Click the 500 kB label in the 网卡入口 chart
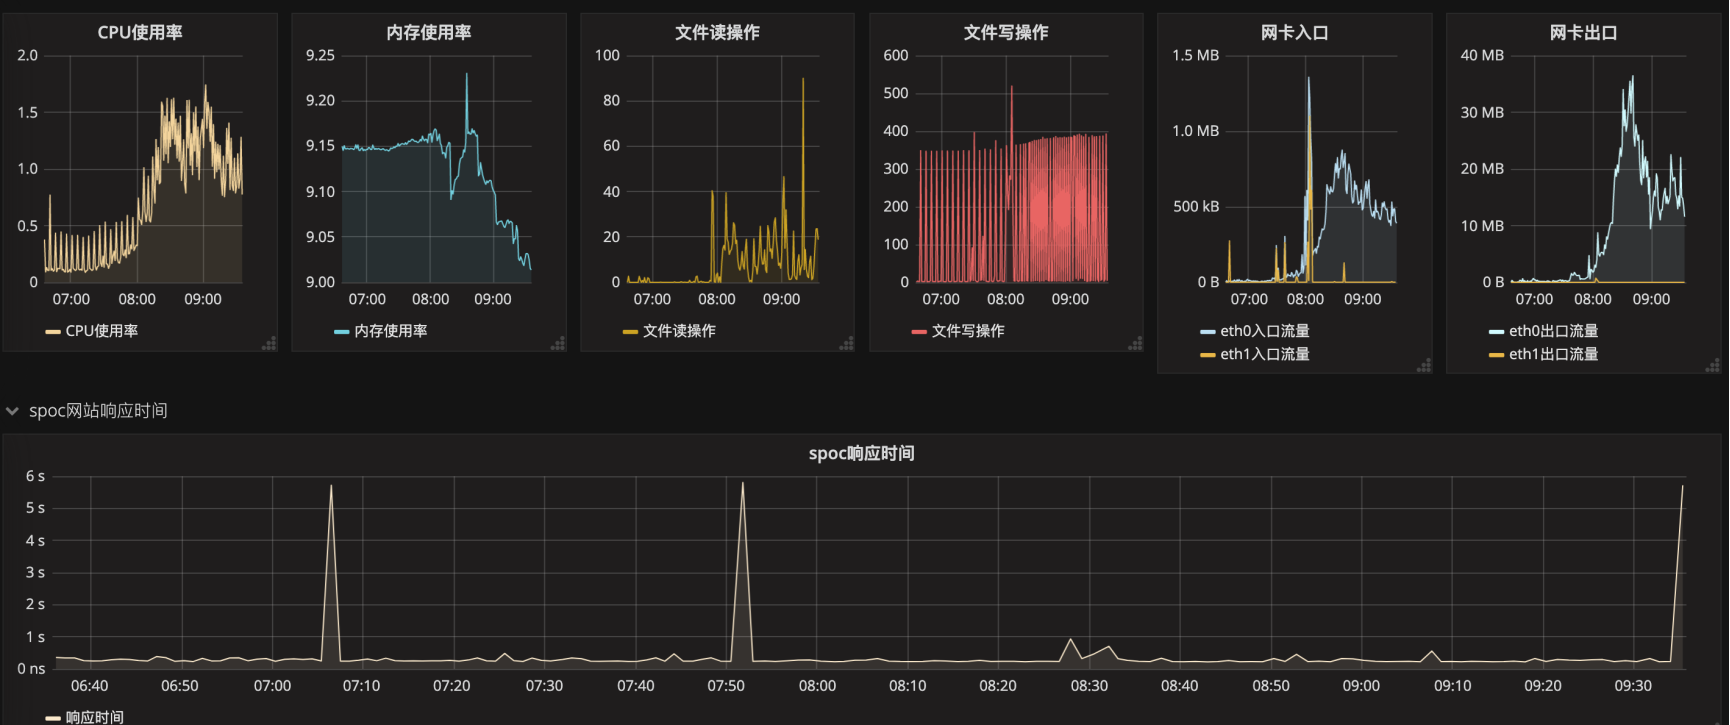 (x=1196, y=206)
